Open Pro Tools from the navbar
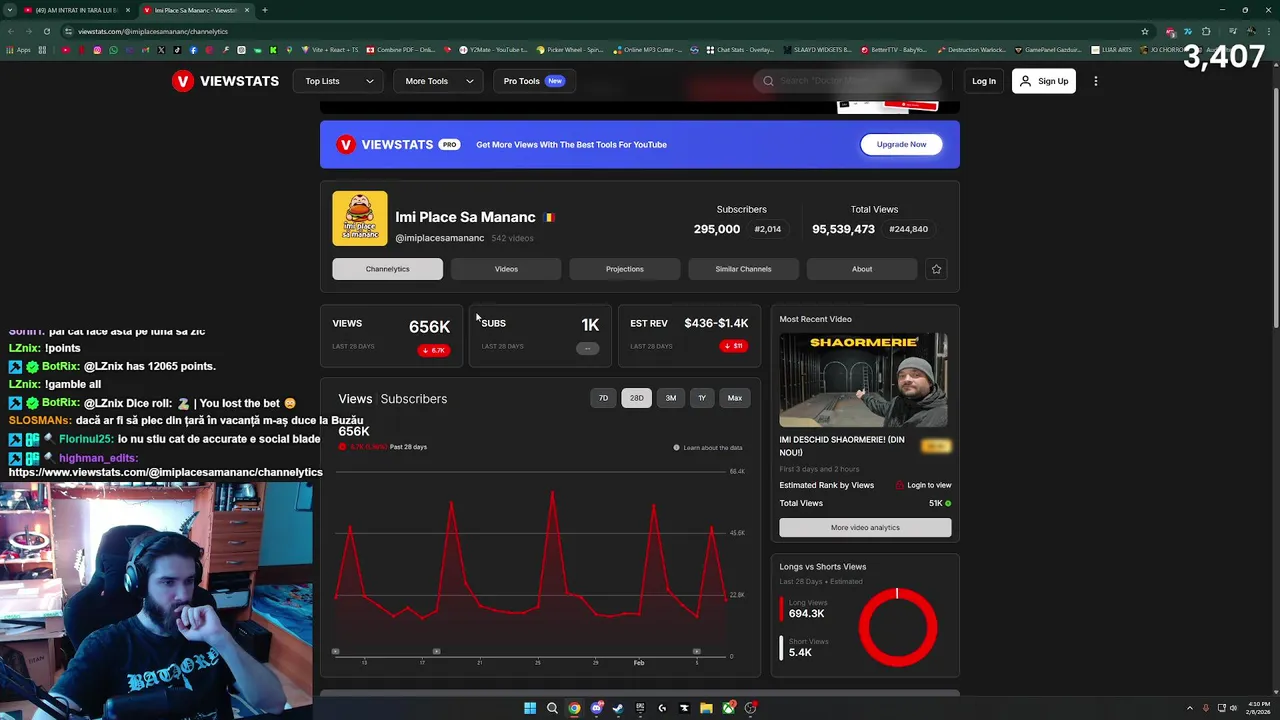This screenshot has width=1280, height=720. tap(532, 81)
